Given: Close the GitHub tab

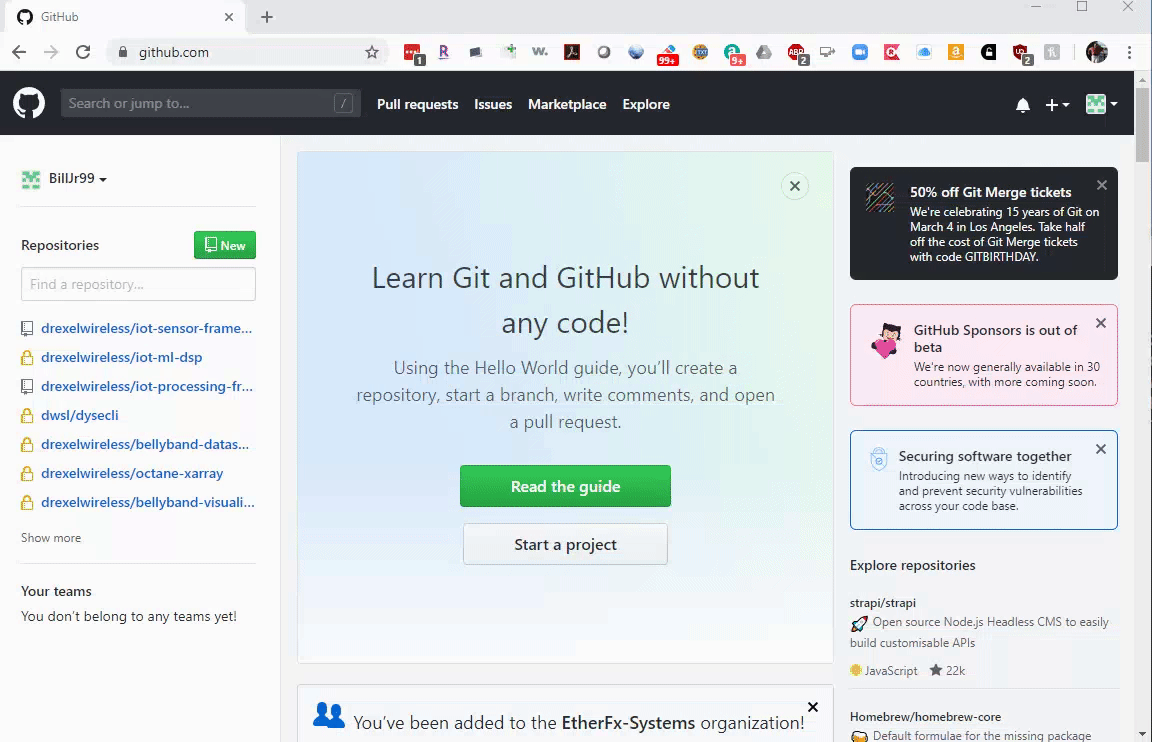Looking at the screenshot, I should tap(228, 17).
